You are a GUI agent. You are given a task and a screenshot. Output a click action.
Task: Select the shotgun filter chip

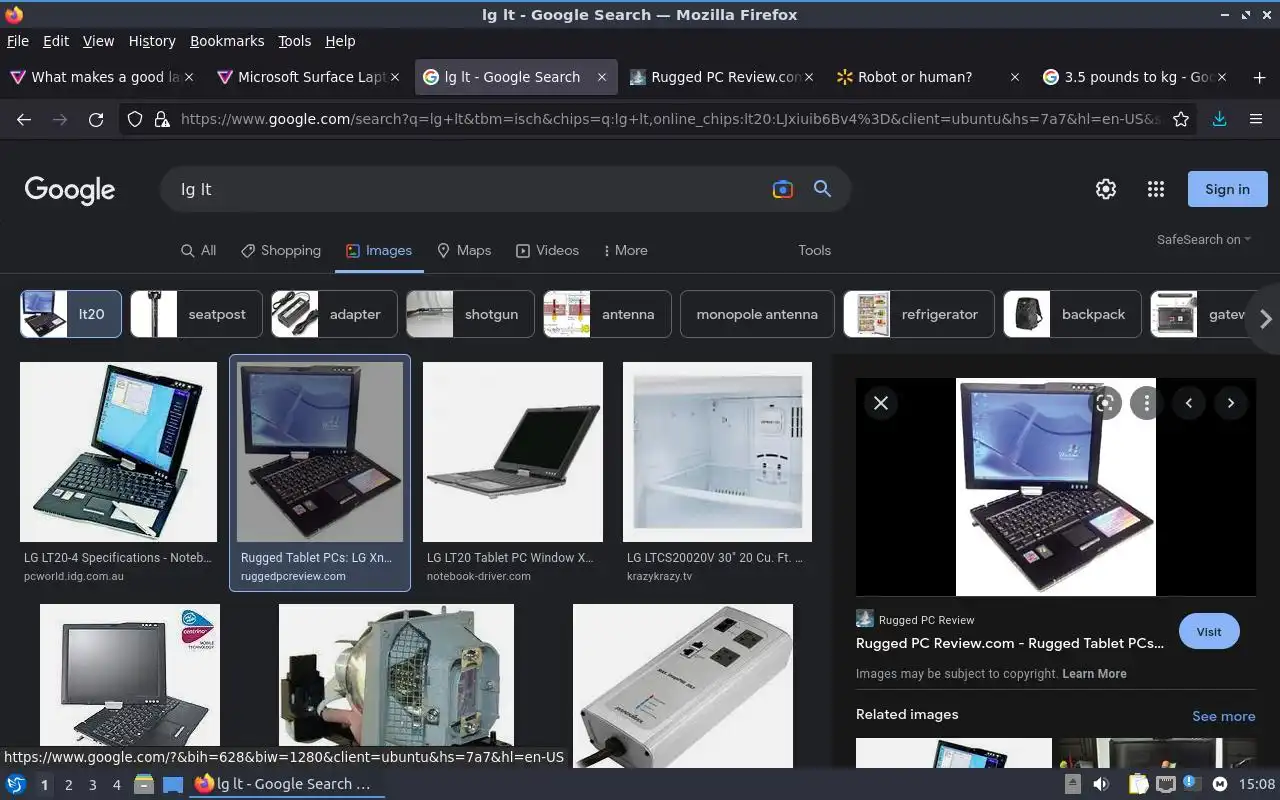pyautogui.click(x=470, y=314)
